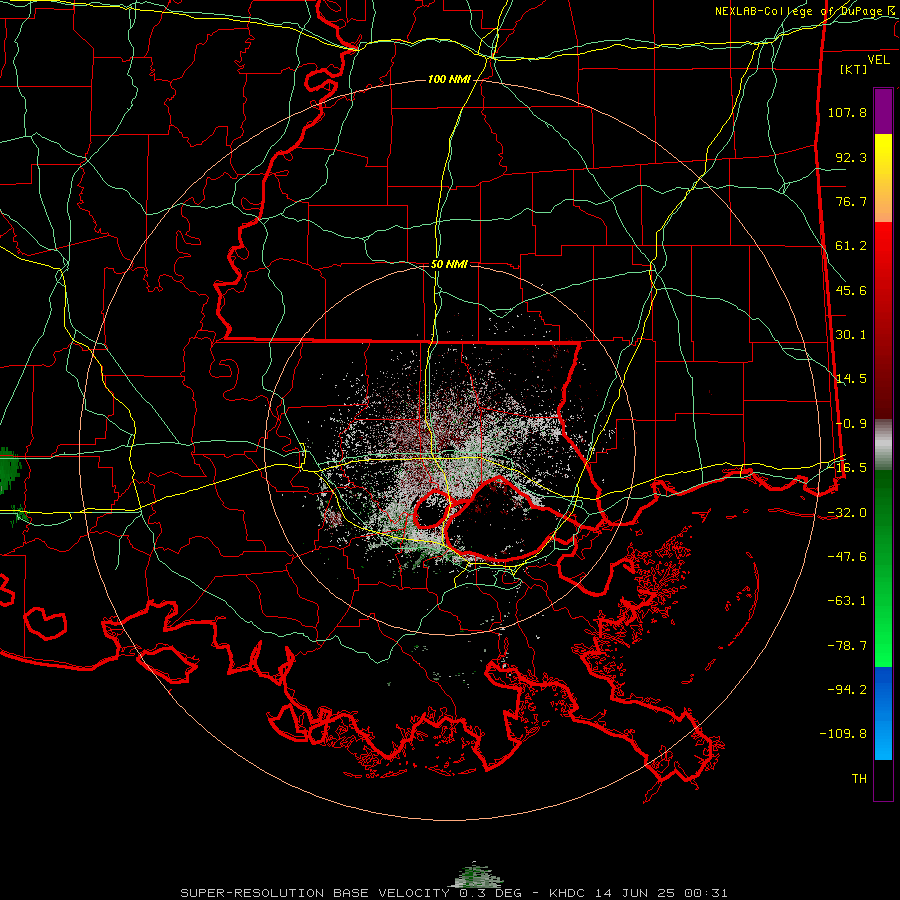This screenshot has height=900, width=900.
Task: Click the purple segment of the velocity color bar
Action: point(883,111)
